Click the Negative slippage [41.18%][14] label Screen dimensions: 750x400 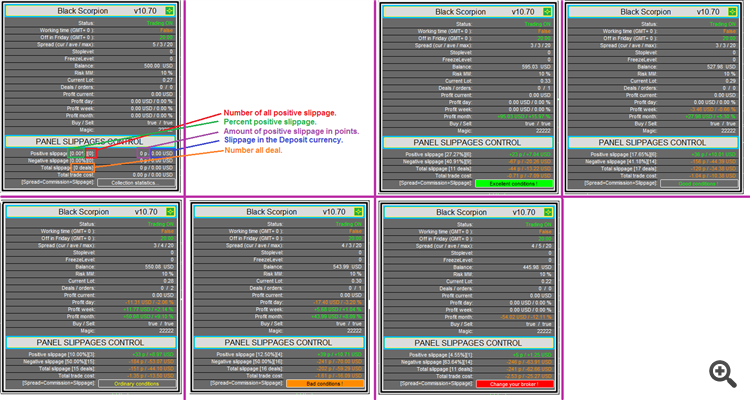[621, 162]
